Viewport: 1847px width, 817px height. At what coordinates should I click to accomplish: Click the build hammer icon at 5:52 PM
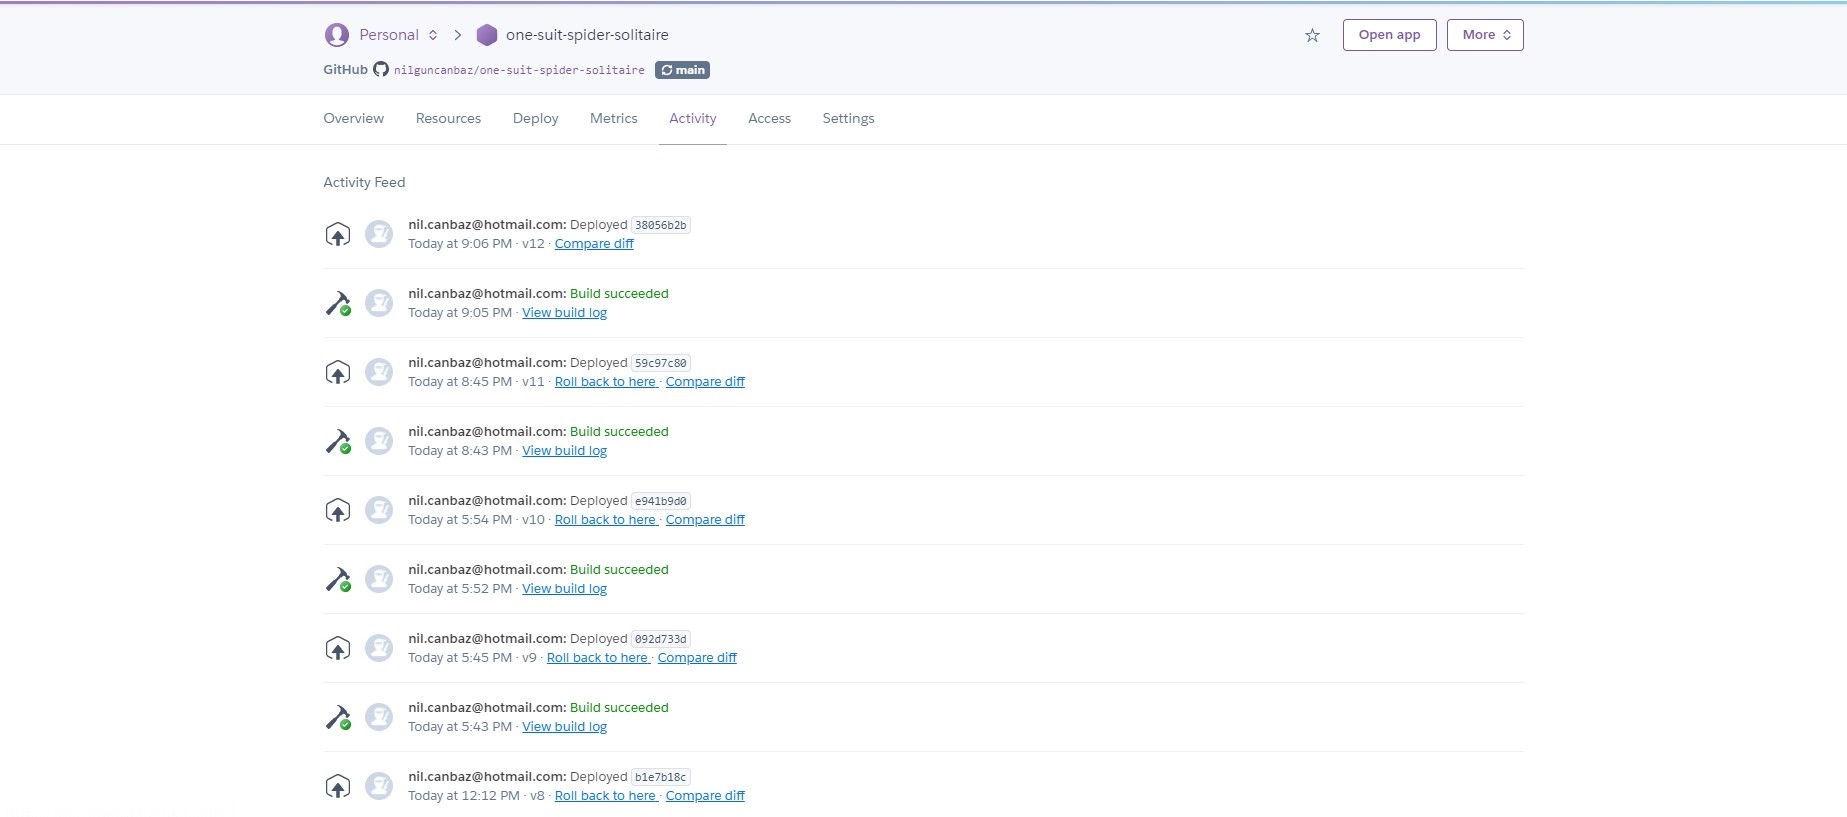338,579
